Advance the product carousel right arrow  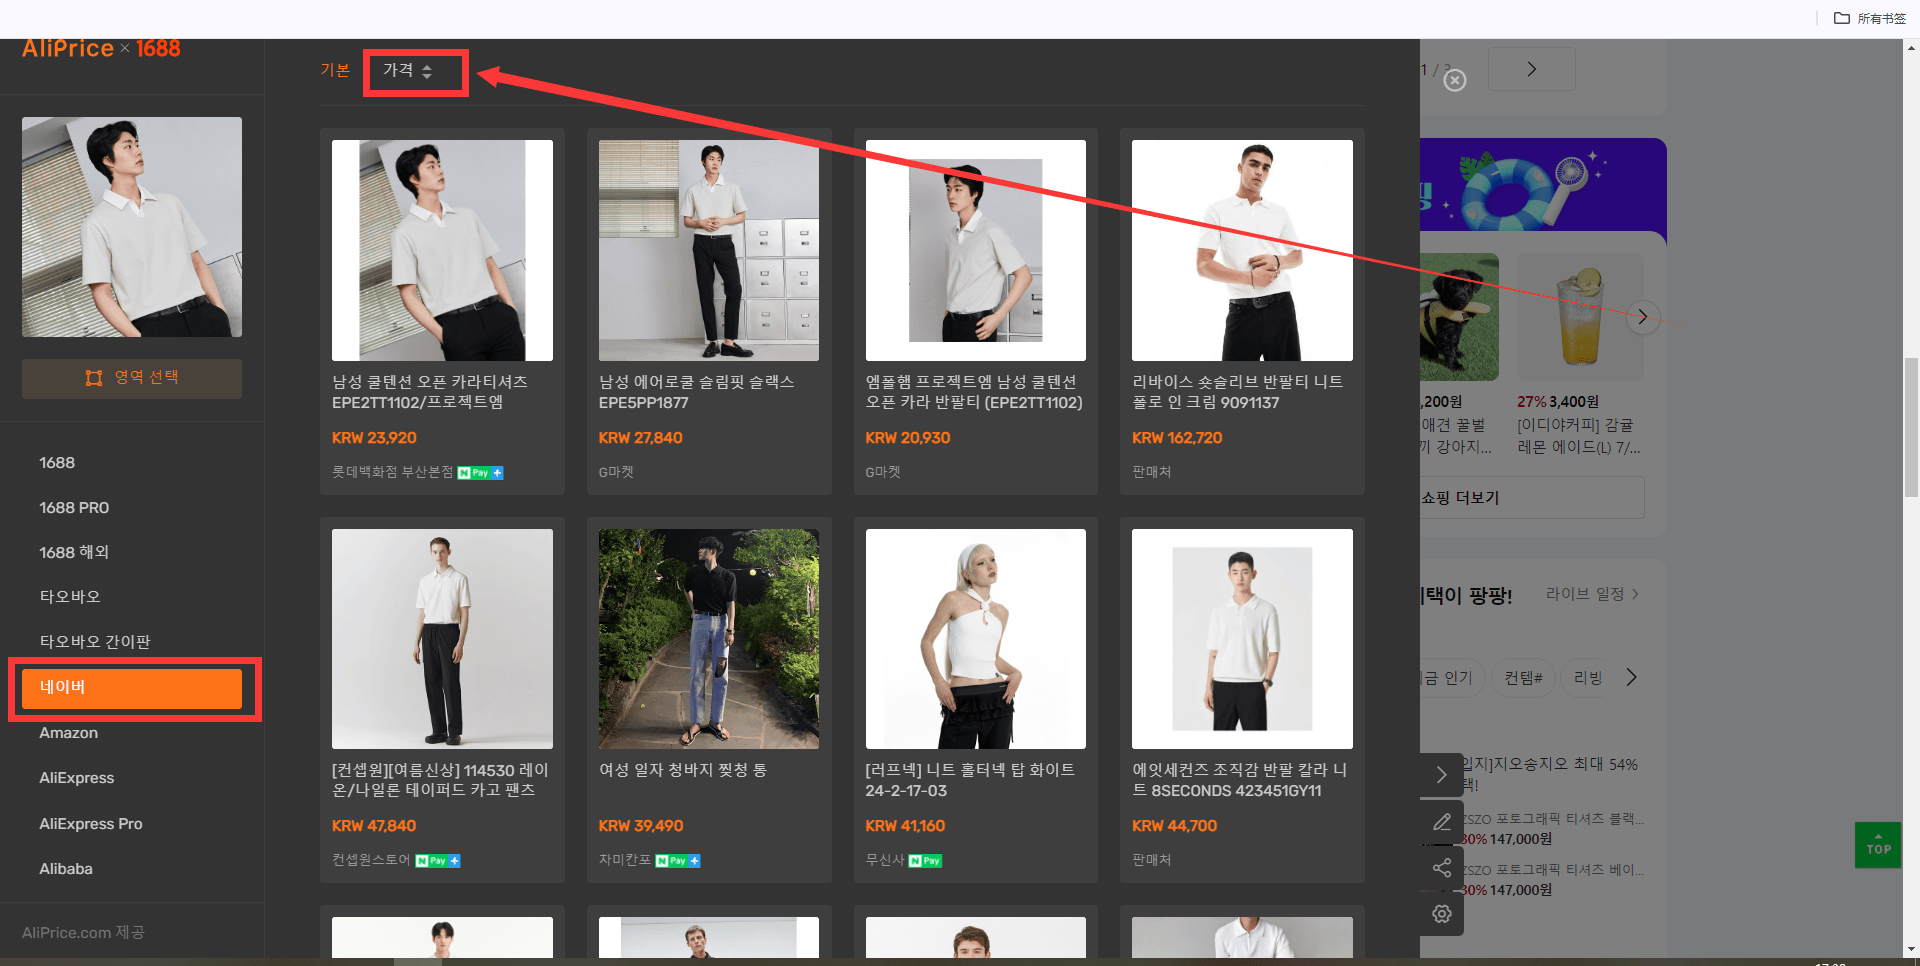(1642, 317)
